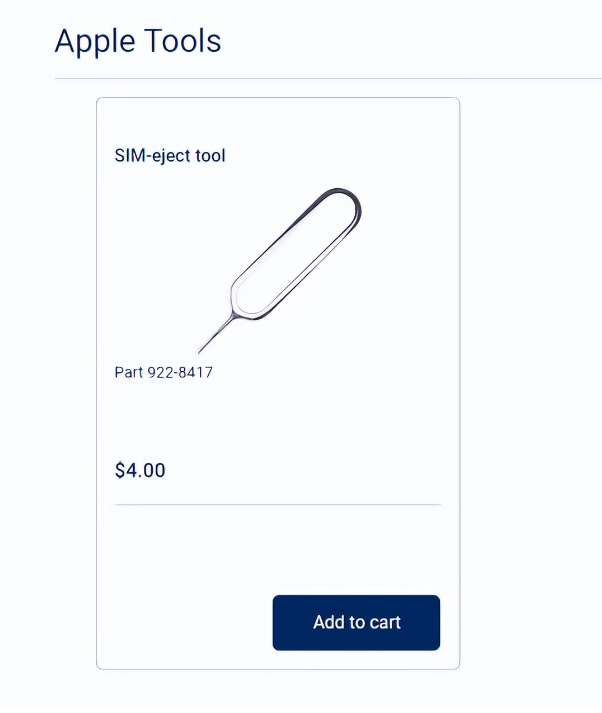Click the divider line below the price
602x713 pixels.
tap(278, 505)
